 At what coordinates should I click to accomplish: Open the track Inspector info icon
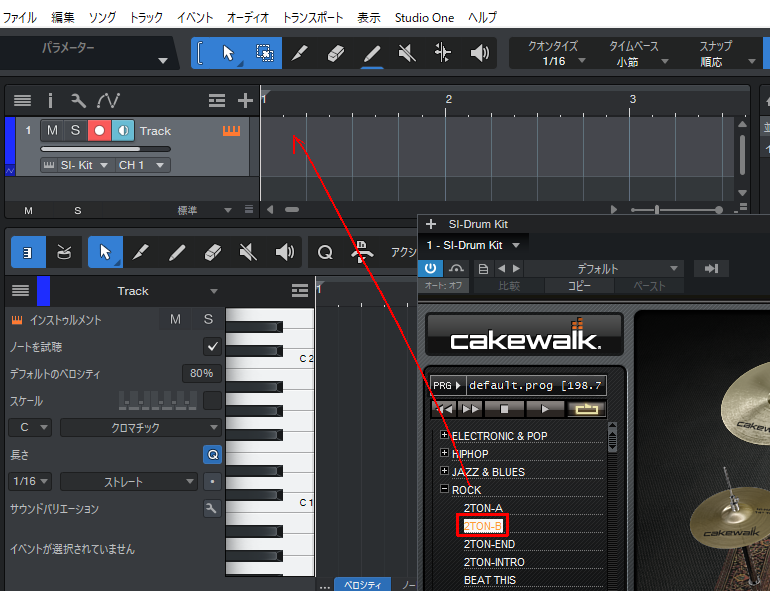coord(50,101)
